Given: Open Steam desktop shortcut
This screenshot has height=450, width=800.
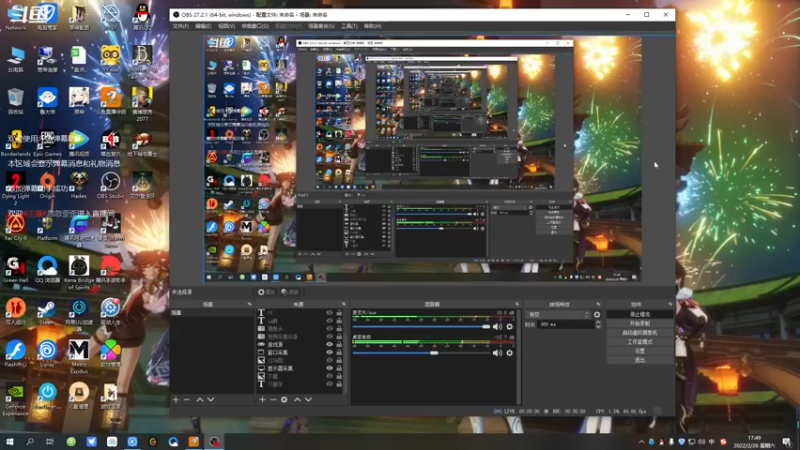Looking at the screenshot, I should click(x=47, y=312).
